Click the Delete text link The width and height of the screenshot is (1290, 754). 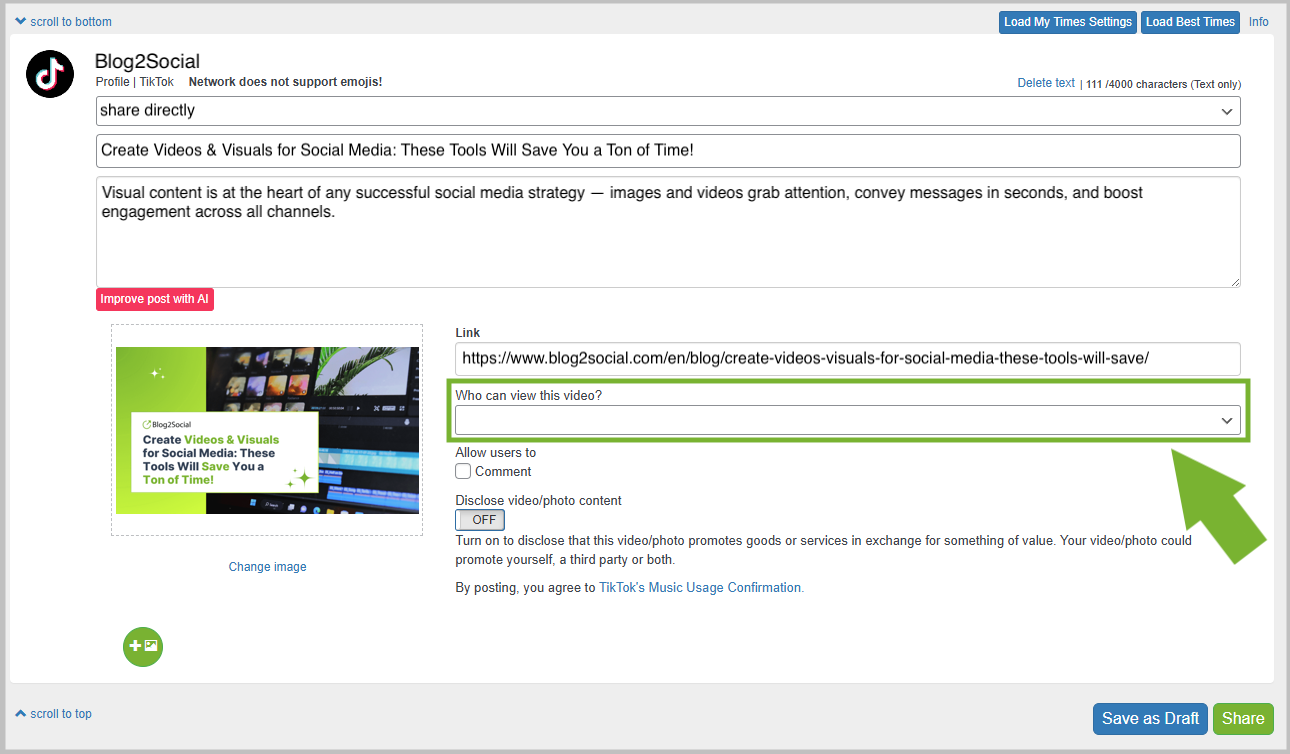tap(1046, 83)
